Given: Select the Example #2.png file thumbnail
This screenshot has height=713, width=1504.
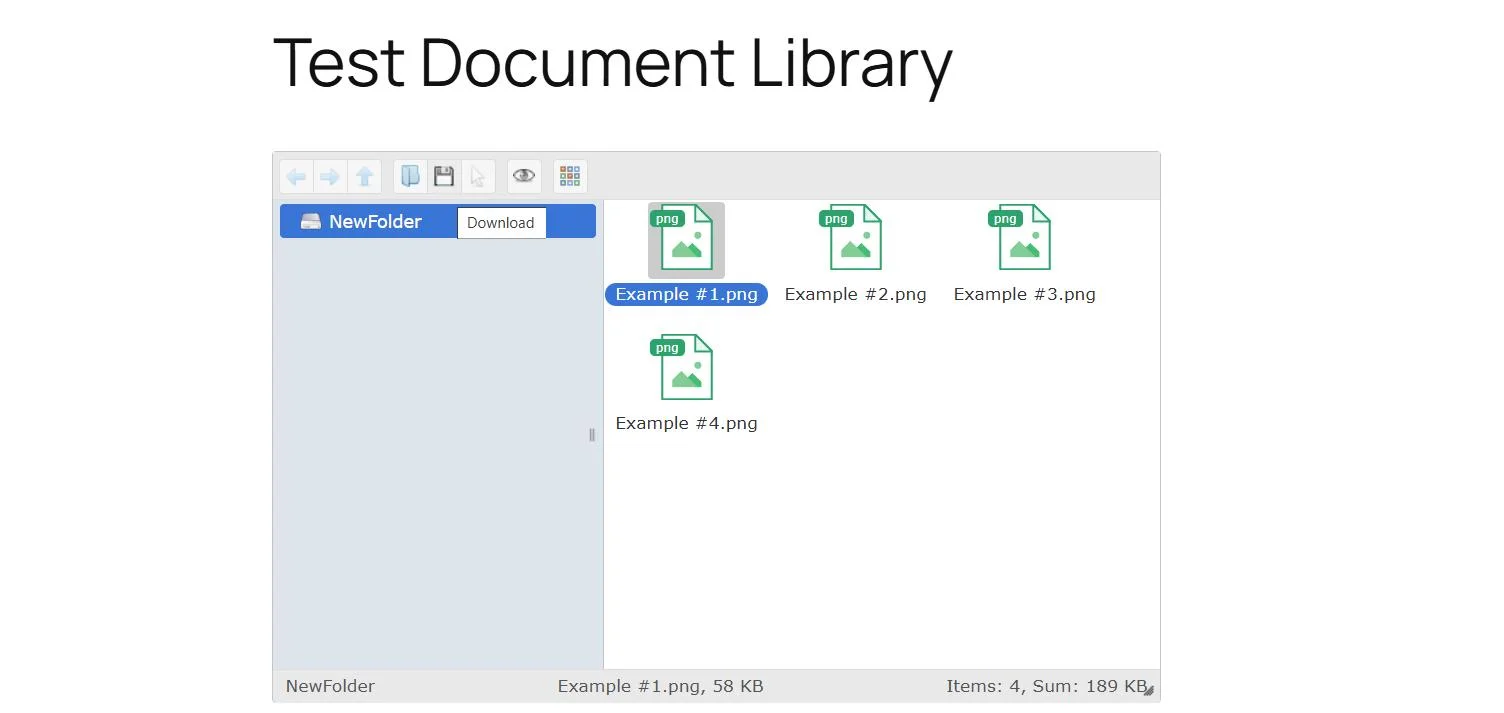Looking at the screenshot, I should coord(855,240).
